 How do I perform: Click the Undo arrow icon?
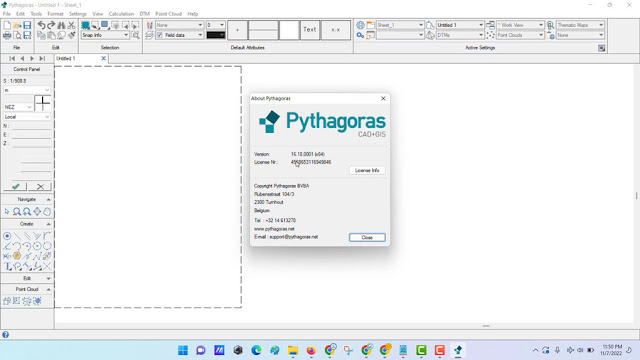click(x=41, y=25)
